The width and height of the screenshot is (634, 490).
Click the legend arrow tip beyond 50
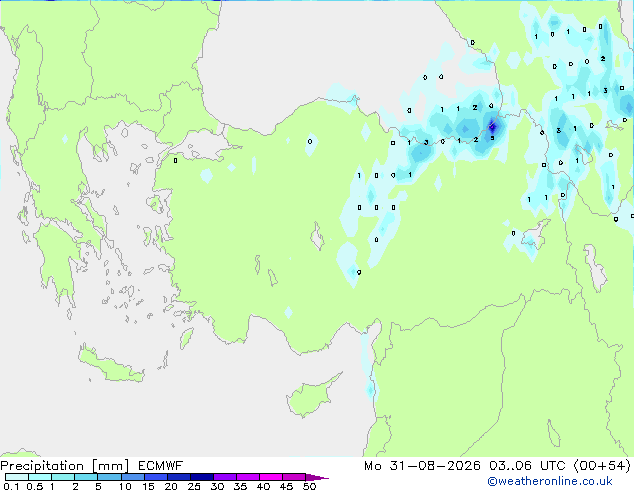point(317,477)
